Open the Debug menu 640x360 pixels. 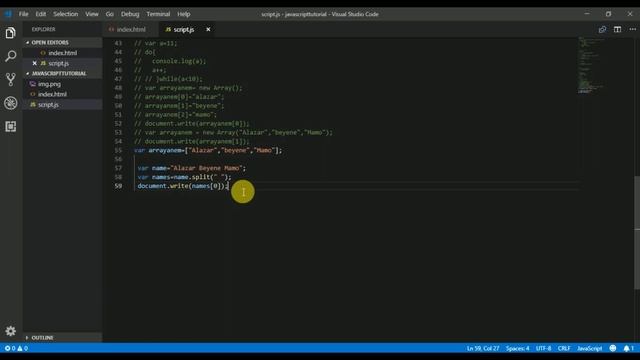tap(130, 14)
